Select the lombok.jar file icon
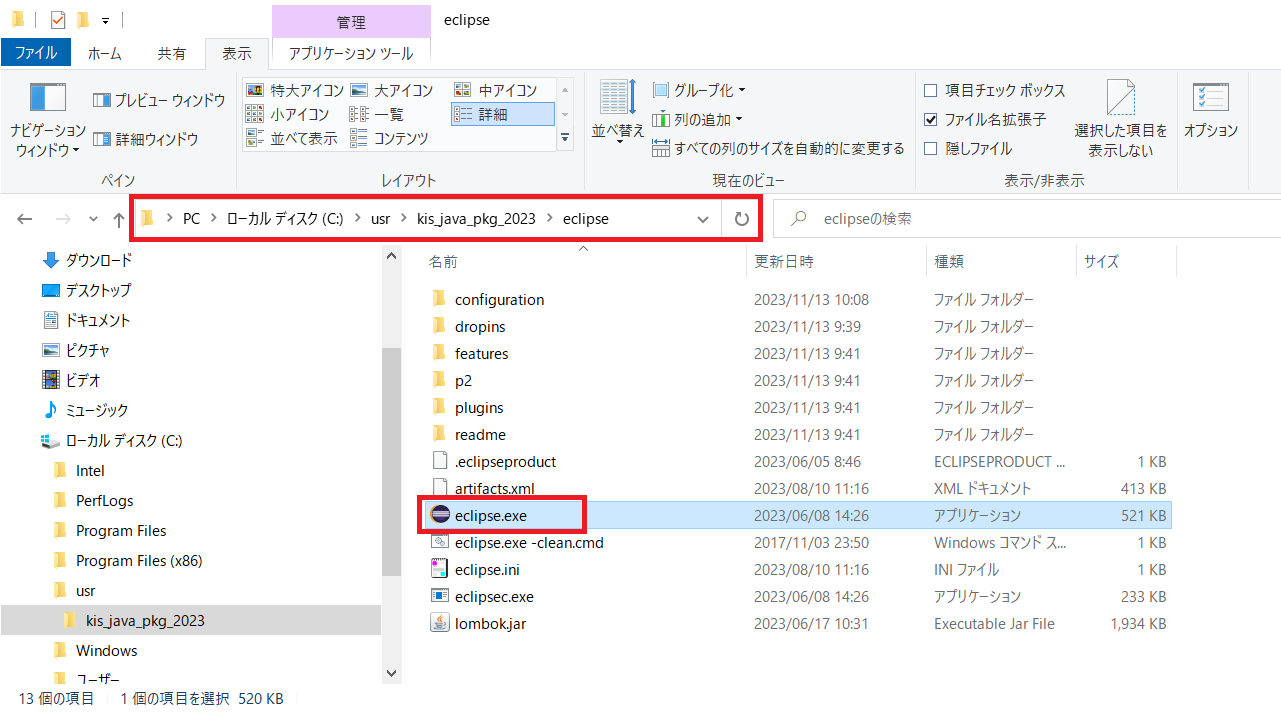 (x=440, y=624)
